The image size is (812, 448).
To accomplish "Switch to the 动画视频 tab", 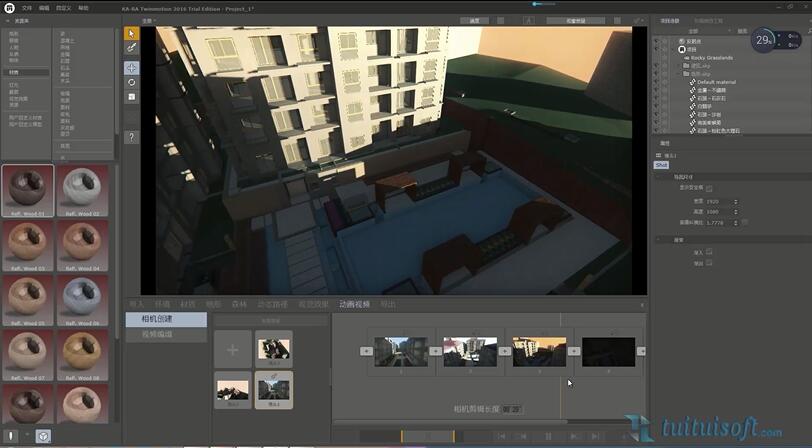I will pyautogui.click(x=354, y=304).
